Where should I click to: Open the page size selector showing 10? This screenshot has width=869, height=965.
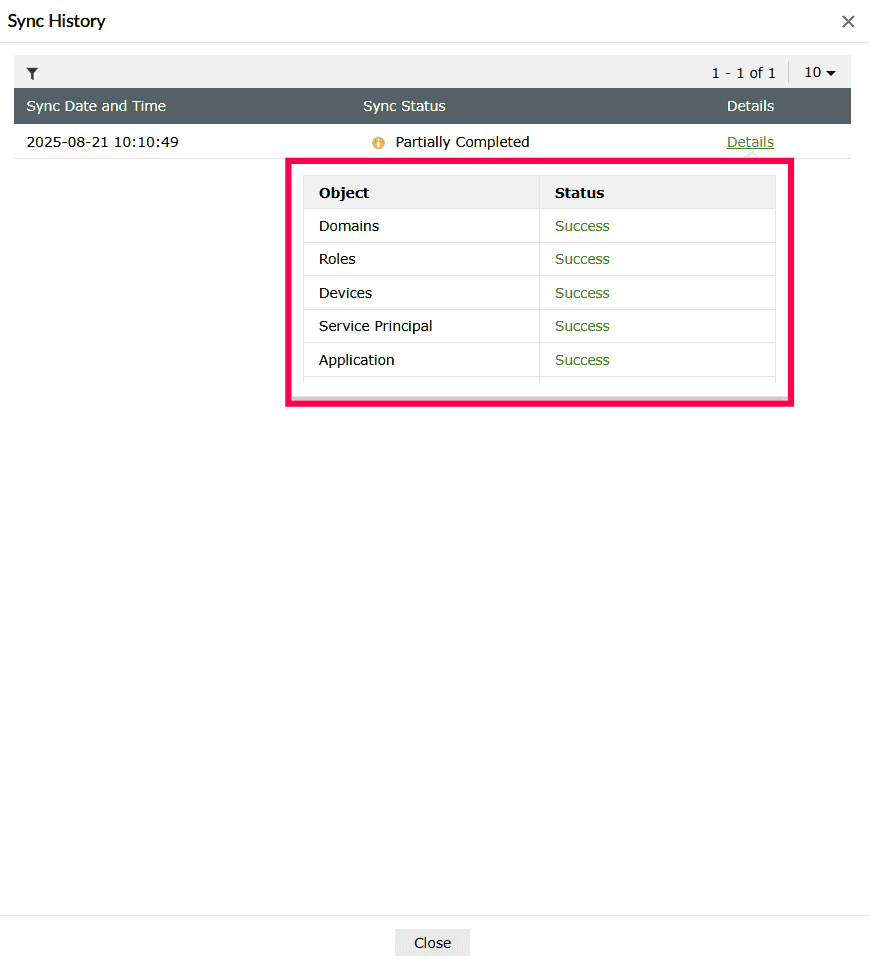[x=820, y=72]
